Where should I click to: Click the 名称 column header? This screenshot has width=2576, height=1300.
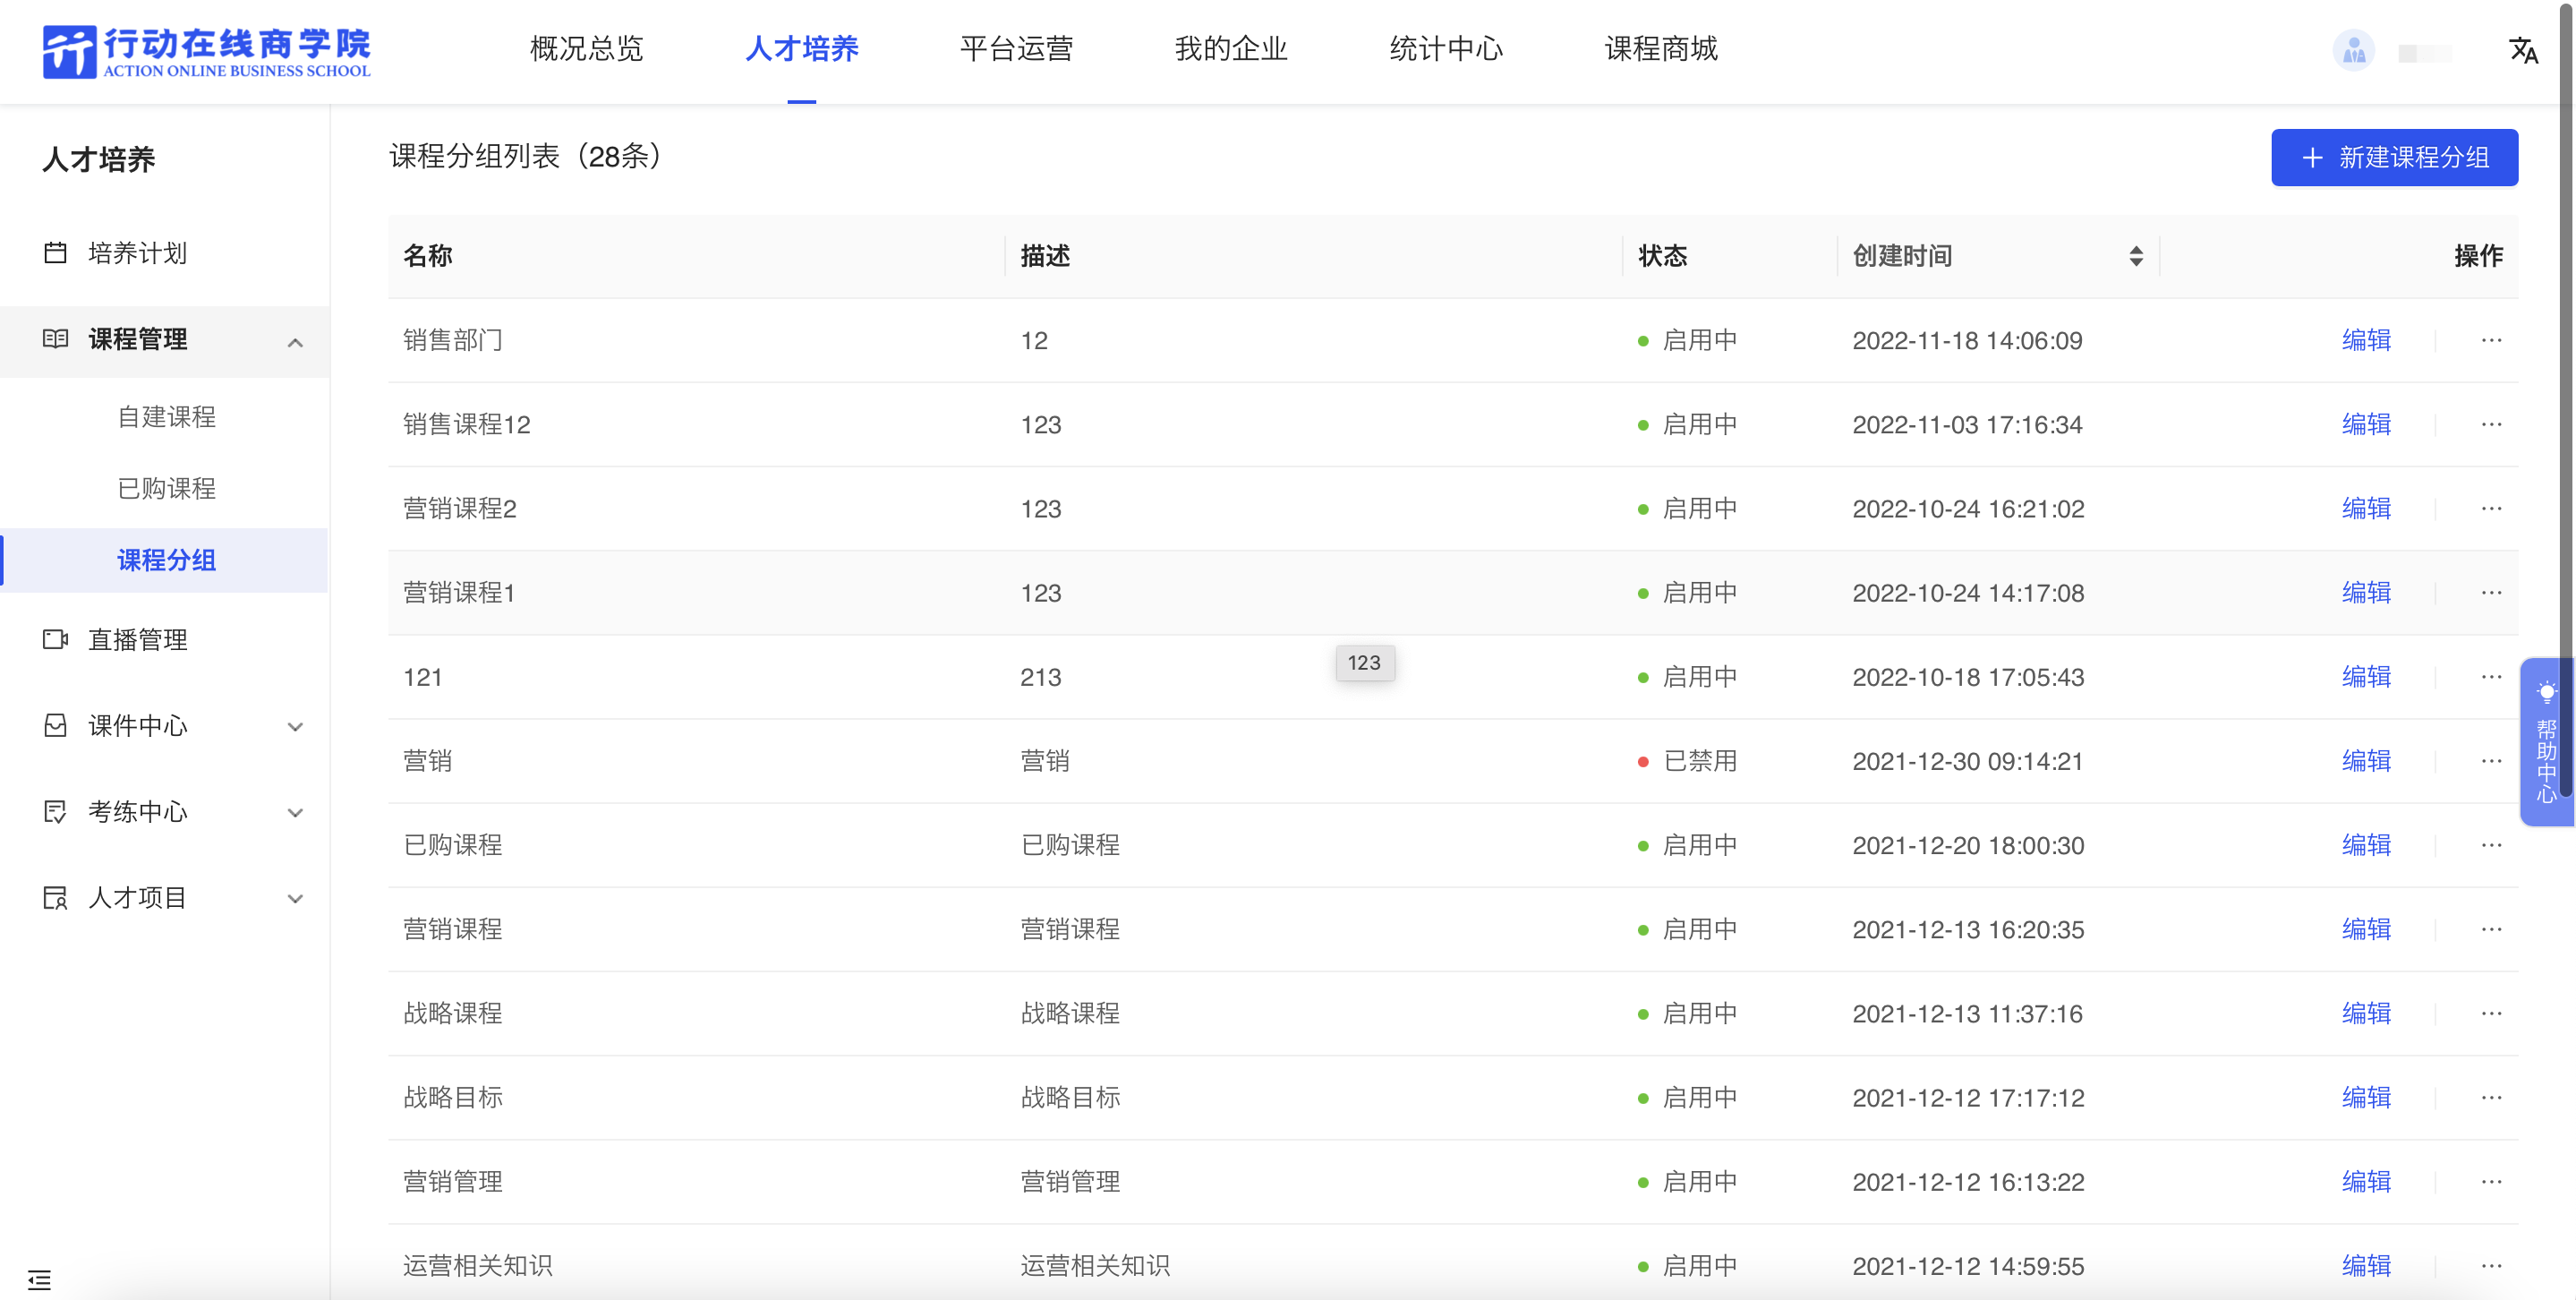click(x=428, y=256)
